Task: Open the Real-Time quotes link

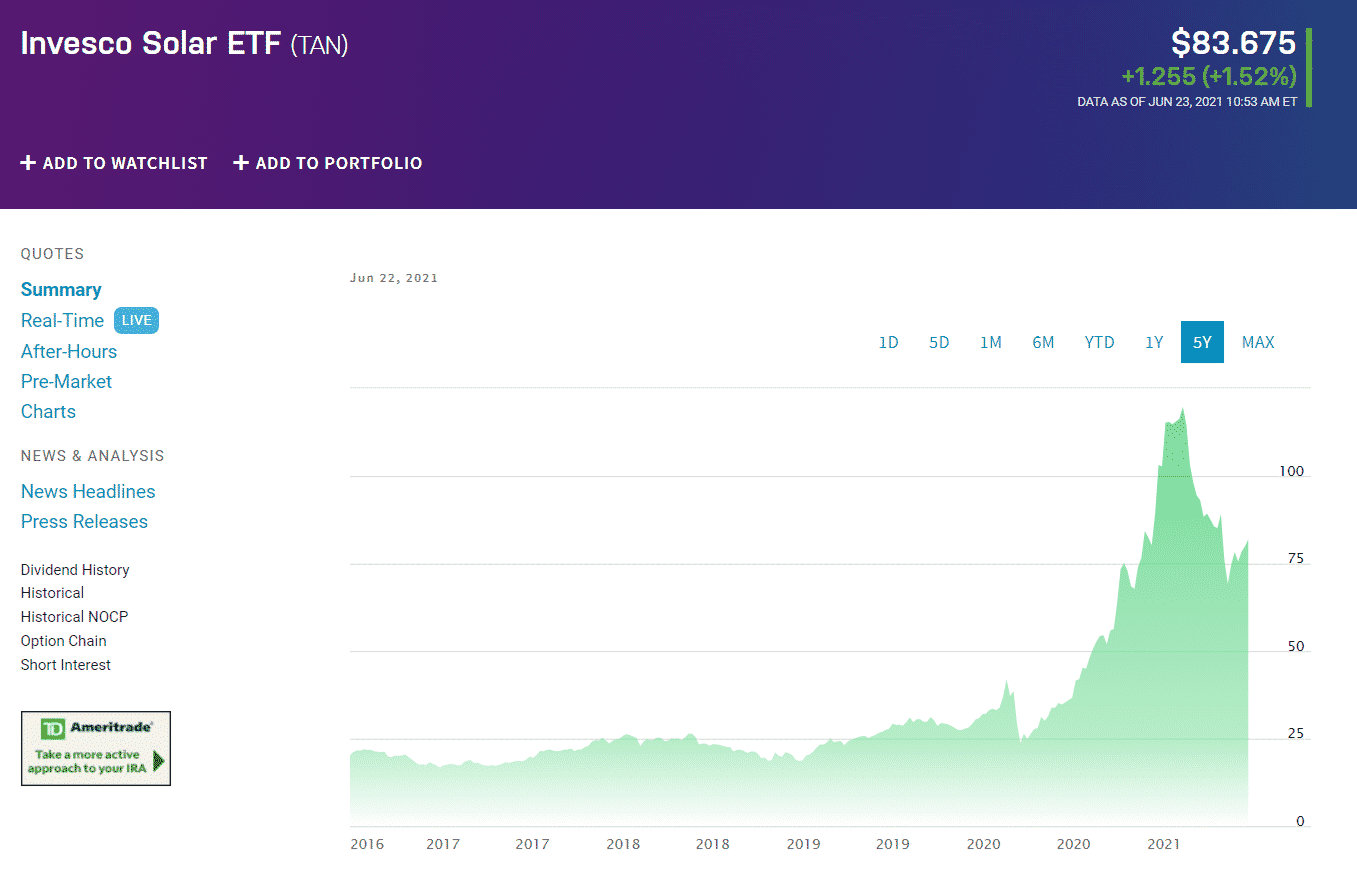Action: (x=62, y=320)
